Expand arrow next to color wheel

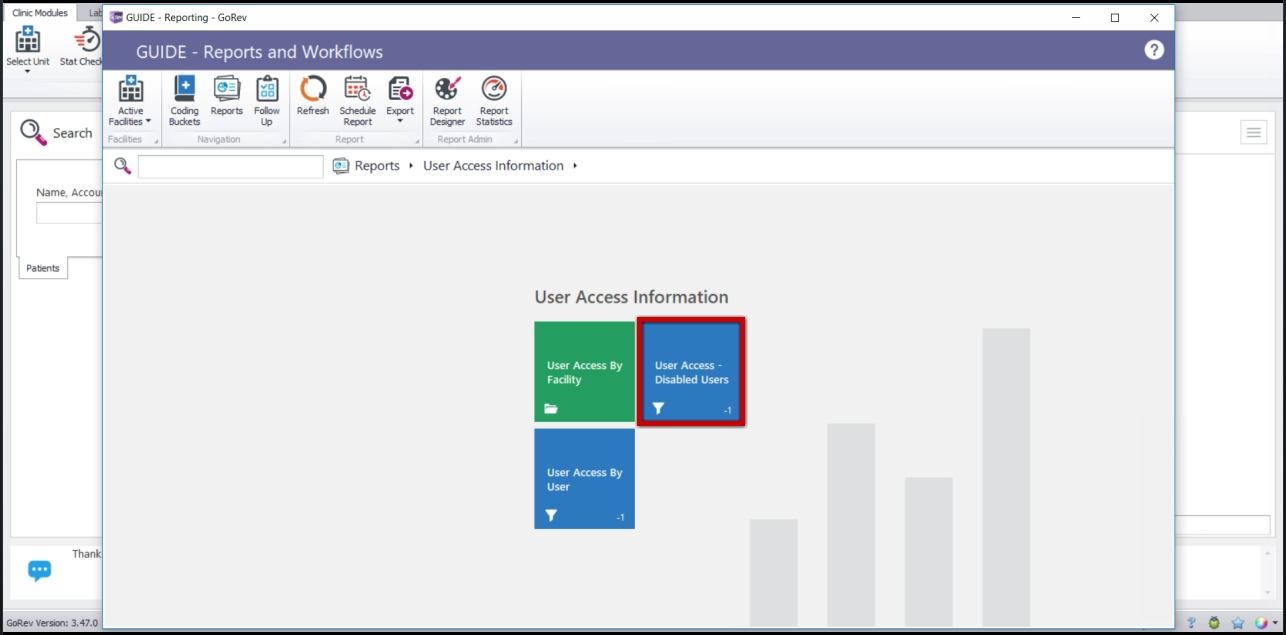1275,623
